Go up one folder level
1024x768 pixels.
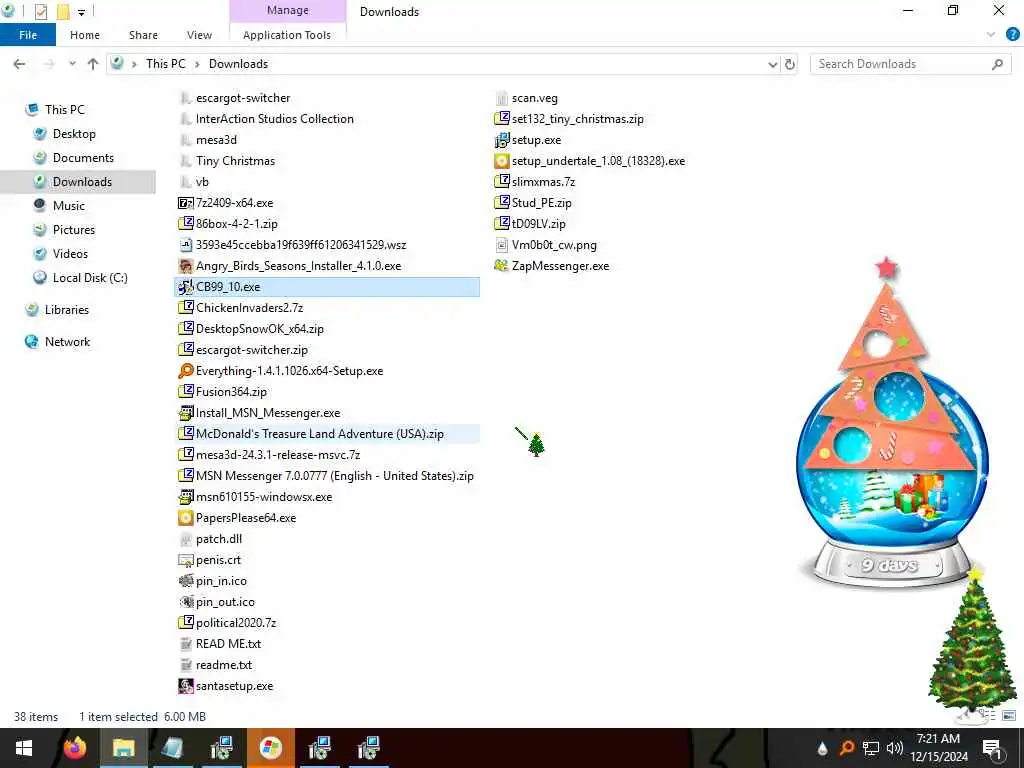(x=93, y=64)
